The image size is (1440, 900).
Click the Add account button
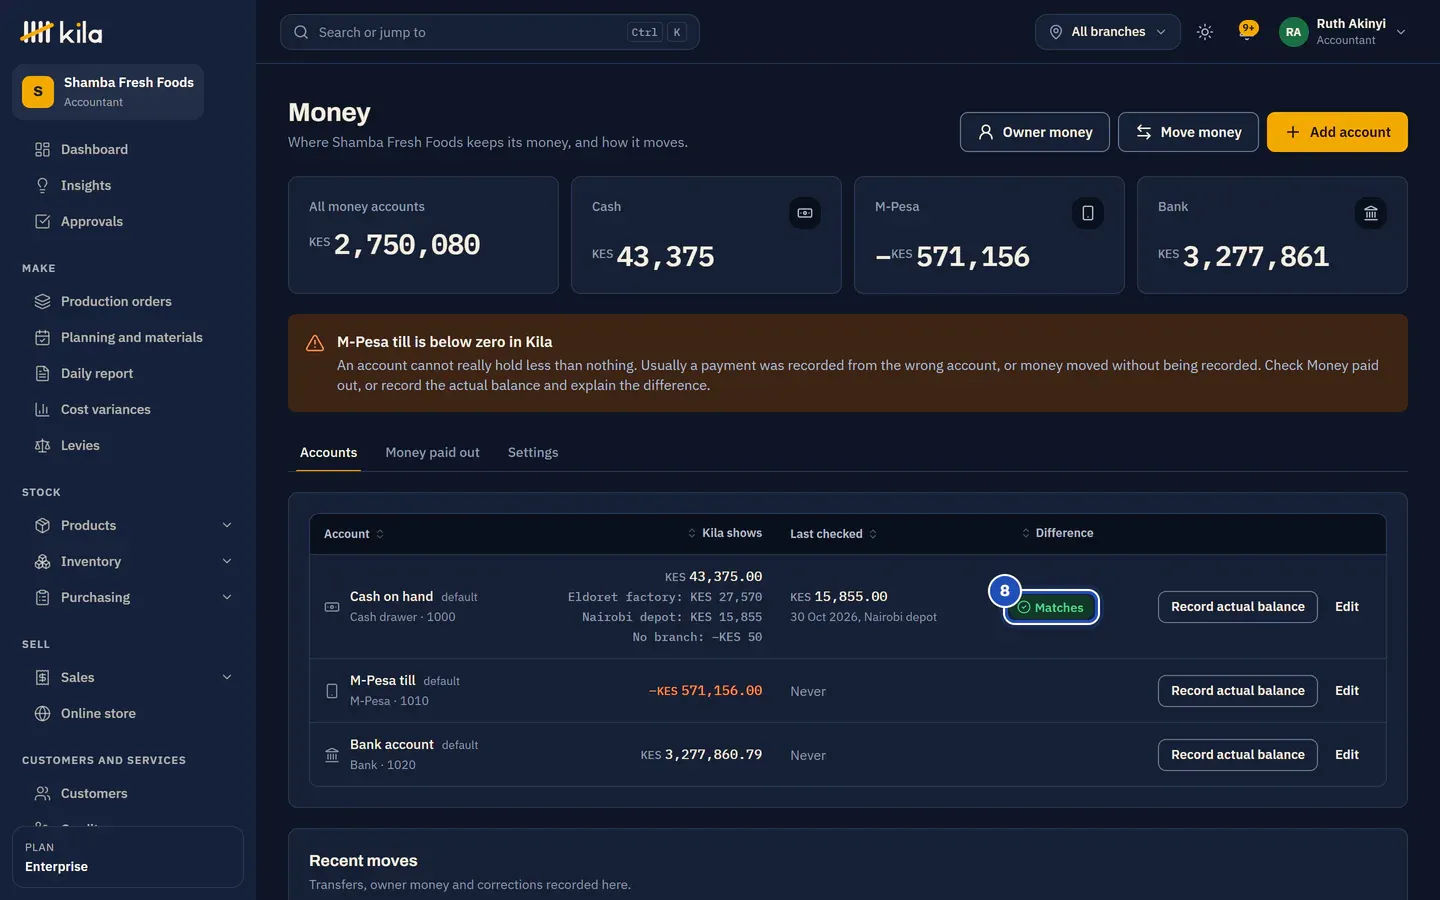coord(1337,132)
